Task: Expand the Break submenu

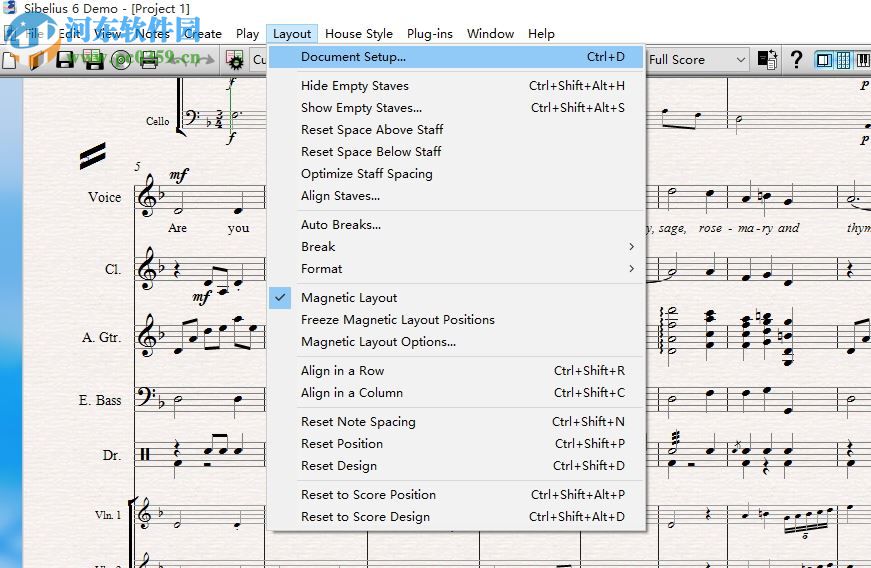Action: tap(455, 247)
